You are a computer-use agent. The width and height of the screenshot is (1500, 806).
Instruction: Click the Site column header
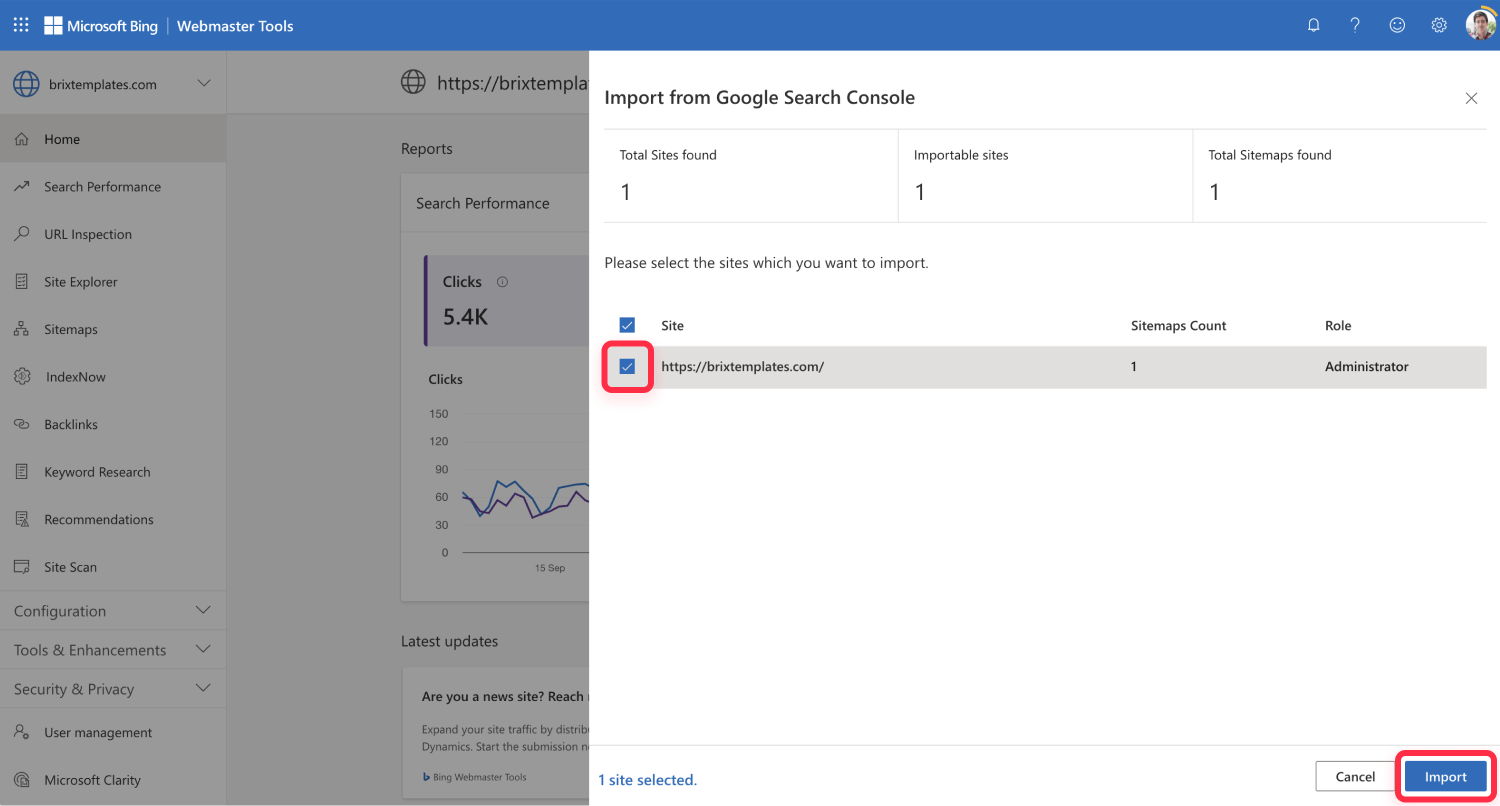tap(672, 326)
